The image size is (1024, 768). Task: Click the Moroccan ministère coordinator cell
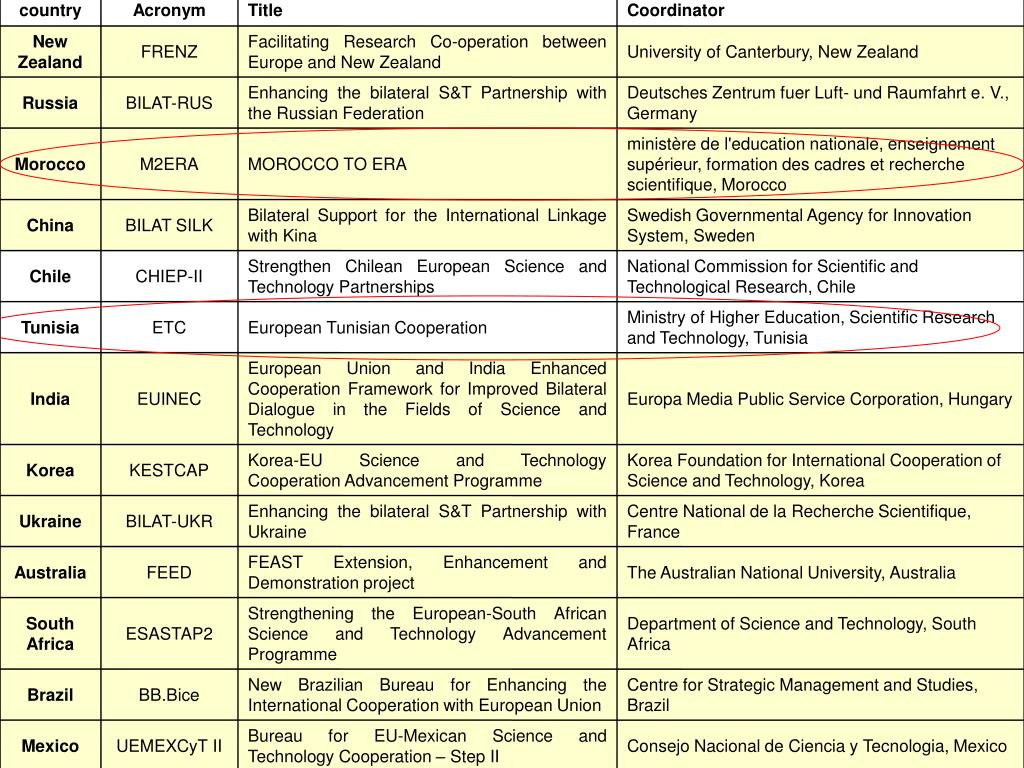click(820, 164)
